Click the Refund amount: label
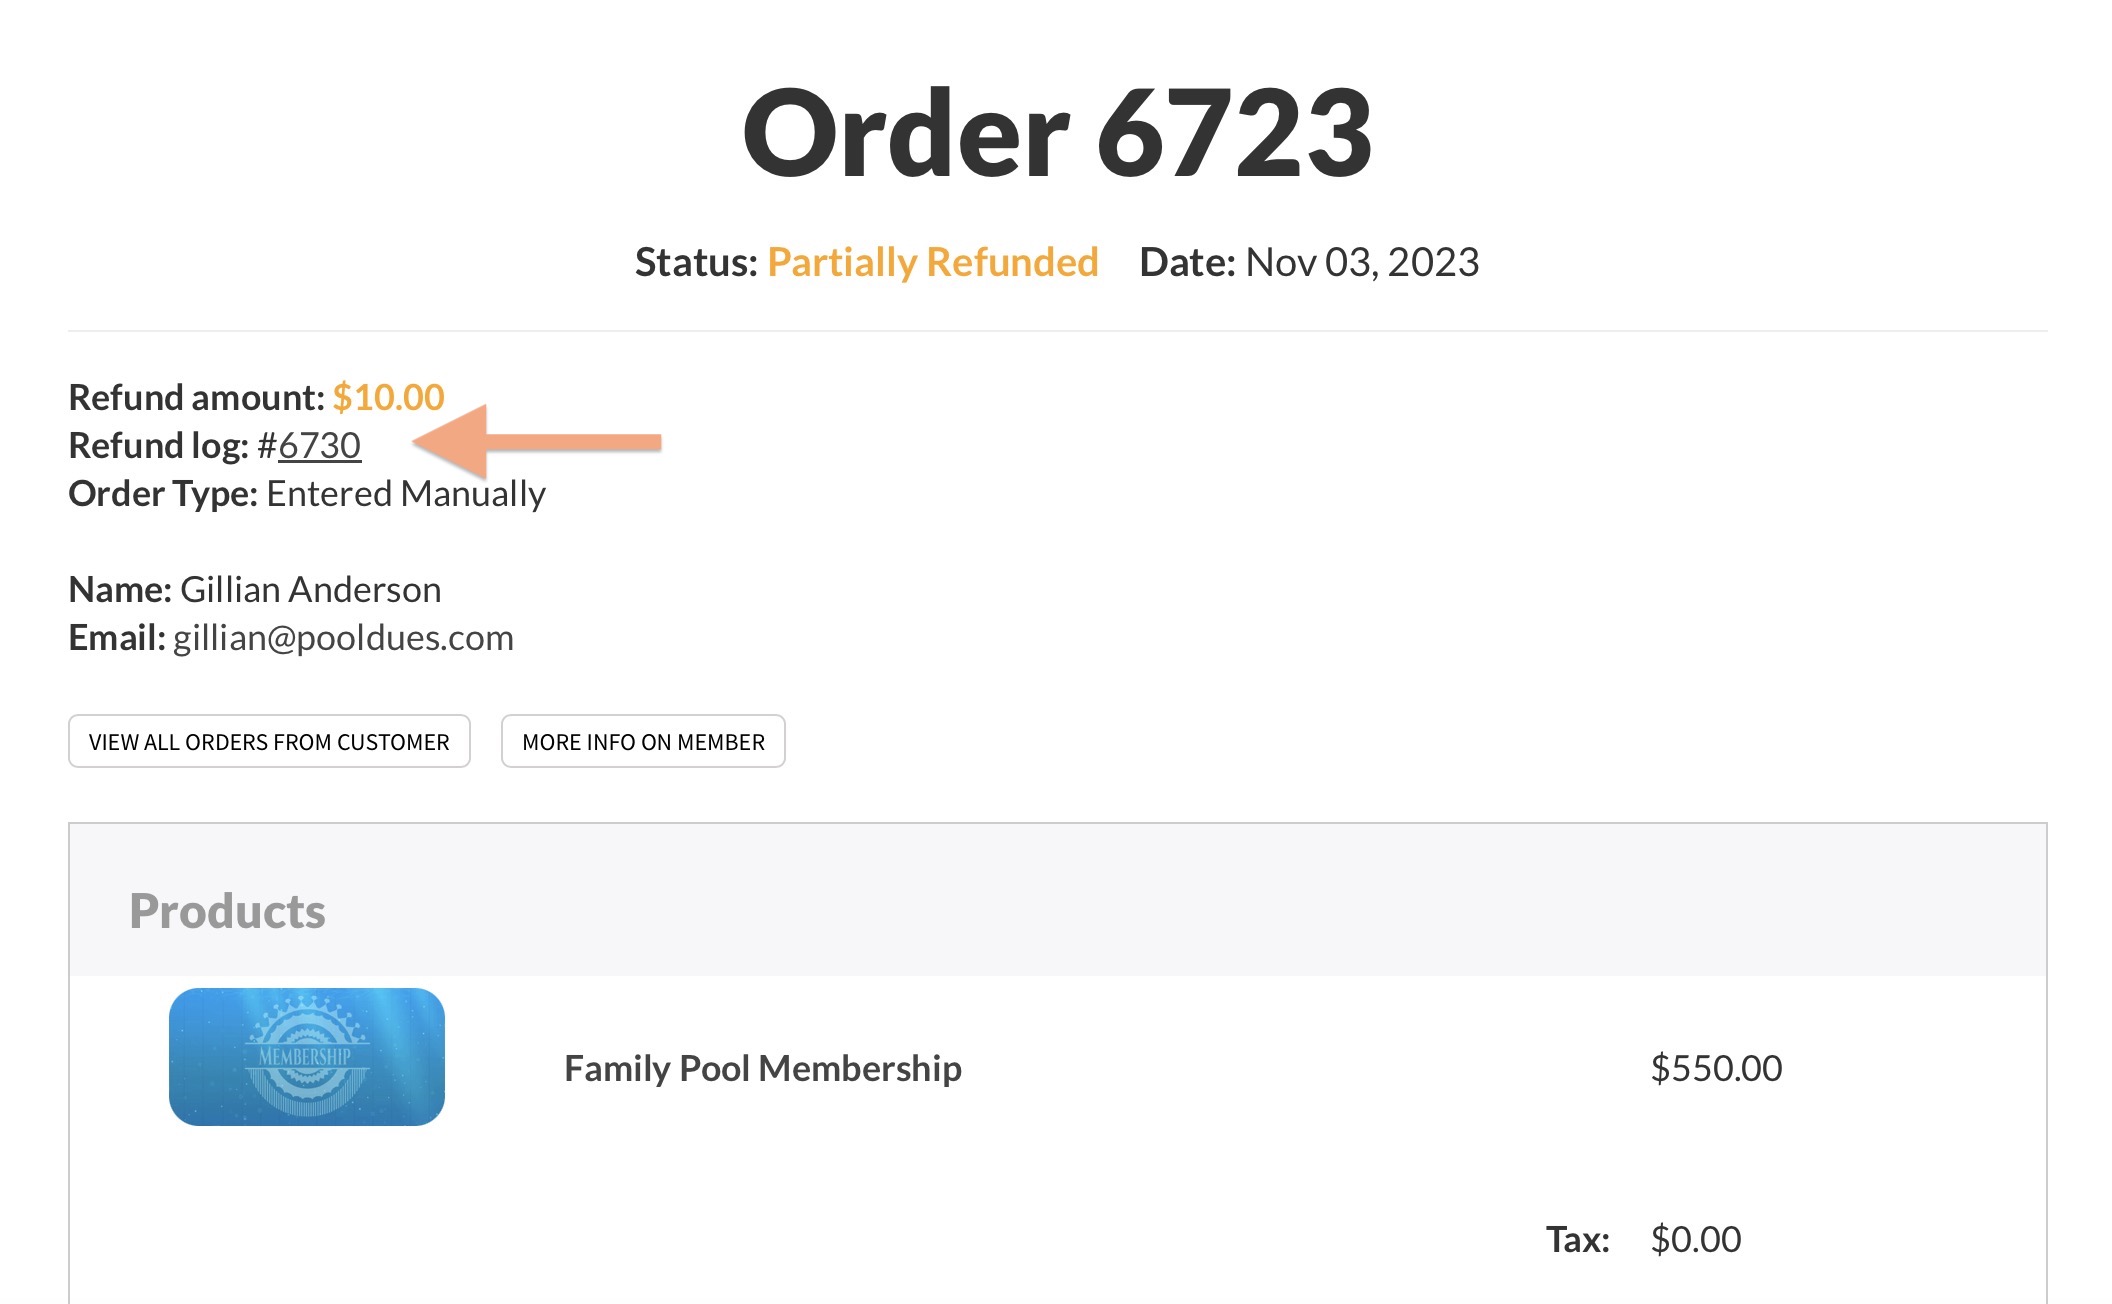Screen dimensions: 2112x1304 [196, 398]
